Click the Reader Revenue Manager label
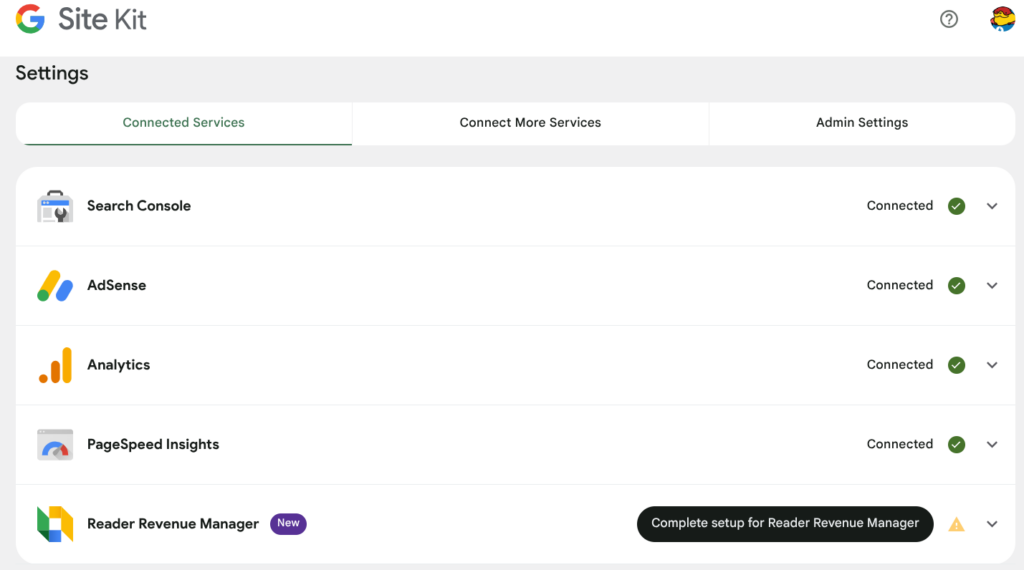 coord(173,524)
